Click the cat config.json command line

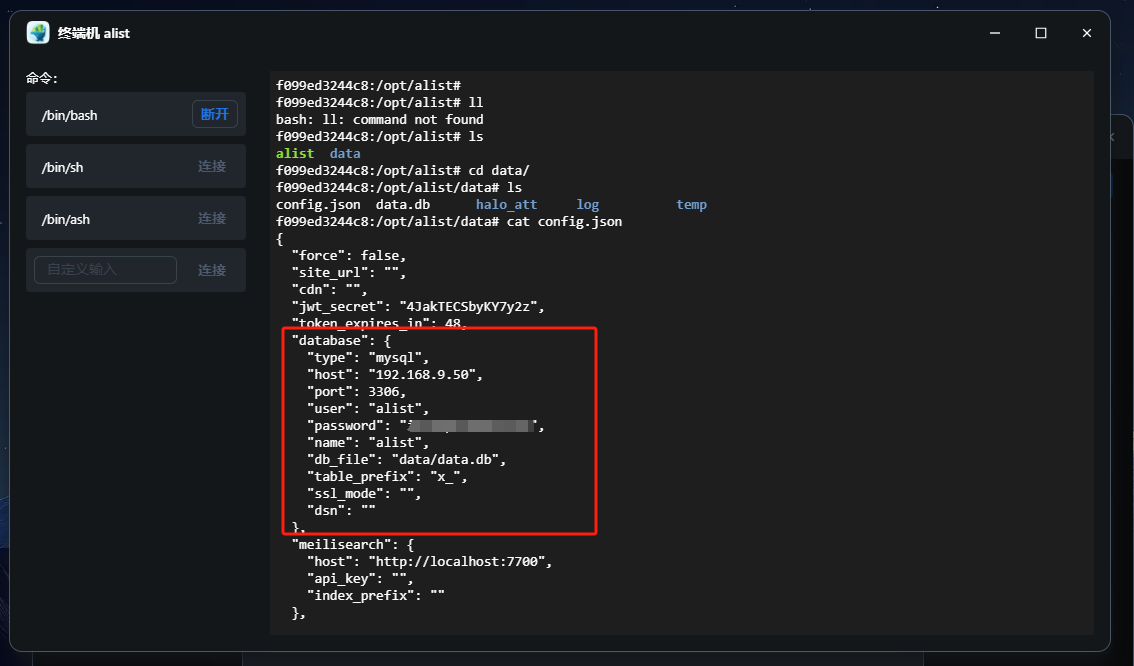click(x=449, y=221)
